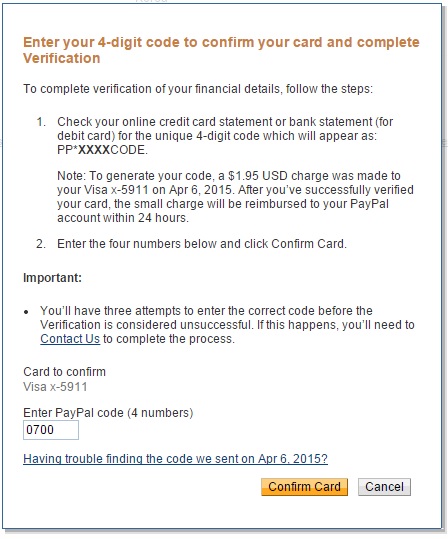The image size is (448, 539).
Task: Click the bold 'Important:' heading
Action: tap(52, 277)
